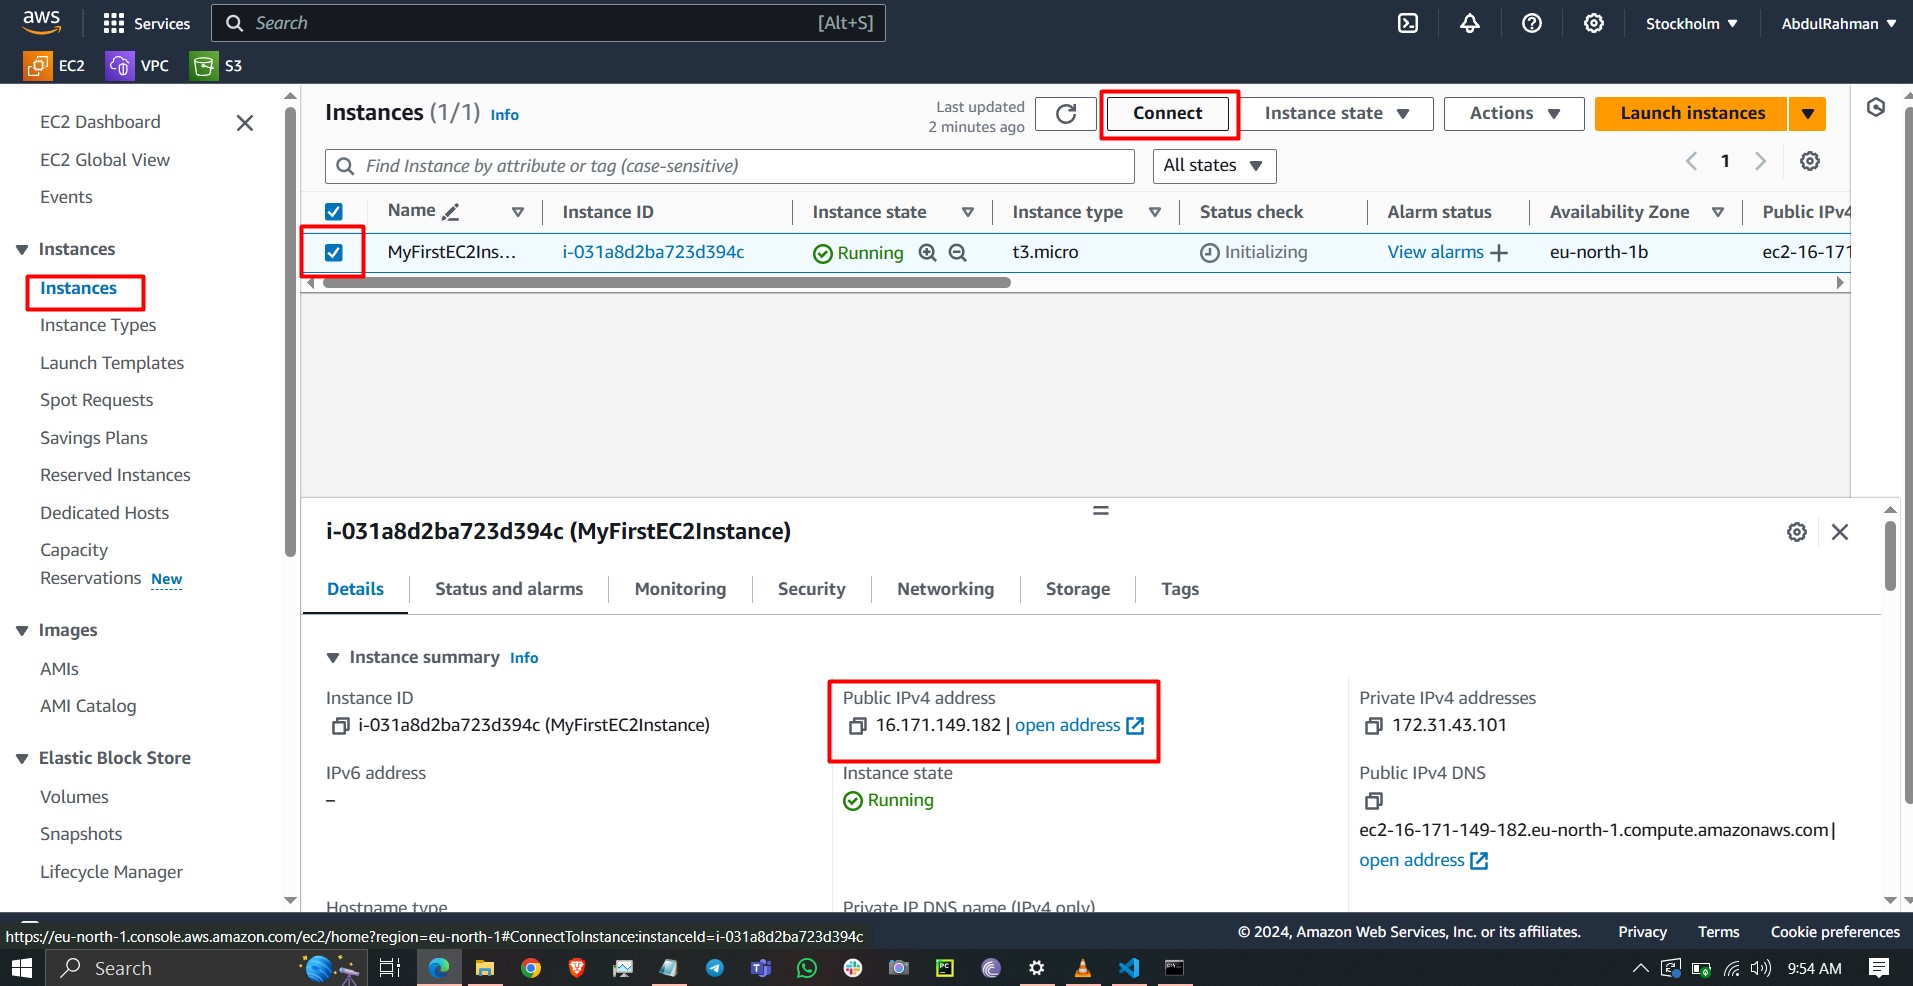Launch the CloudShell terminal icon

coord(1408,23)
